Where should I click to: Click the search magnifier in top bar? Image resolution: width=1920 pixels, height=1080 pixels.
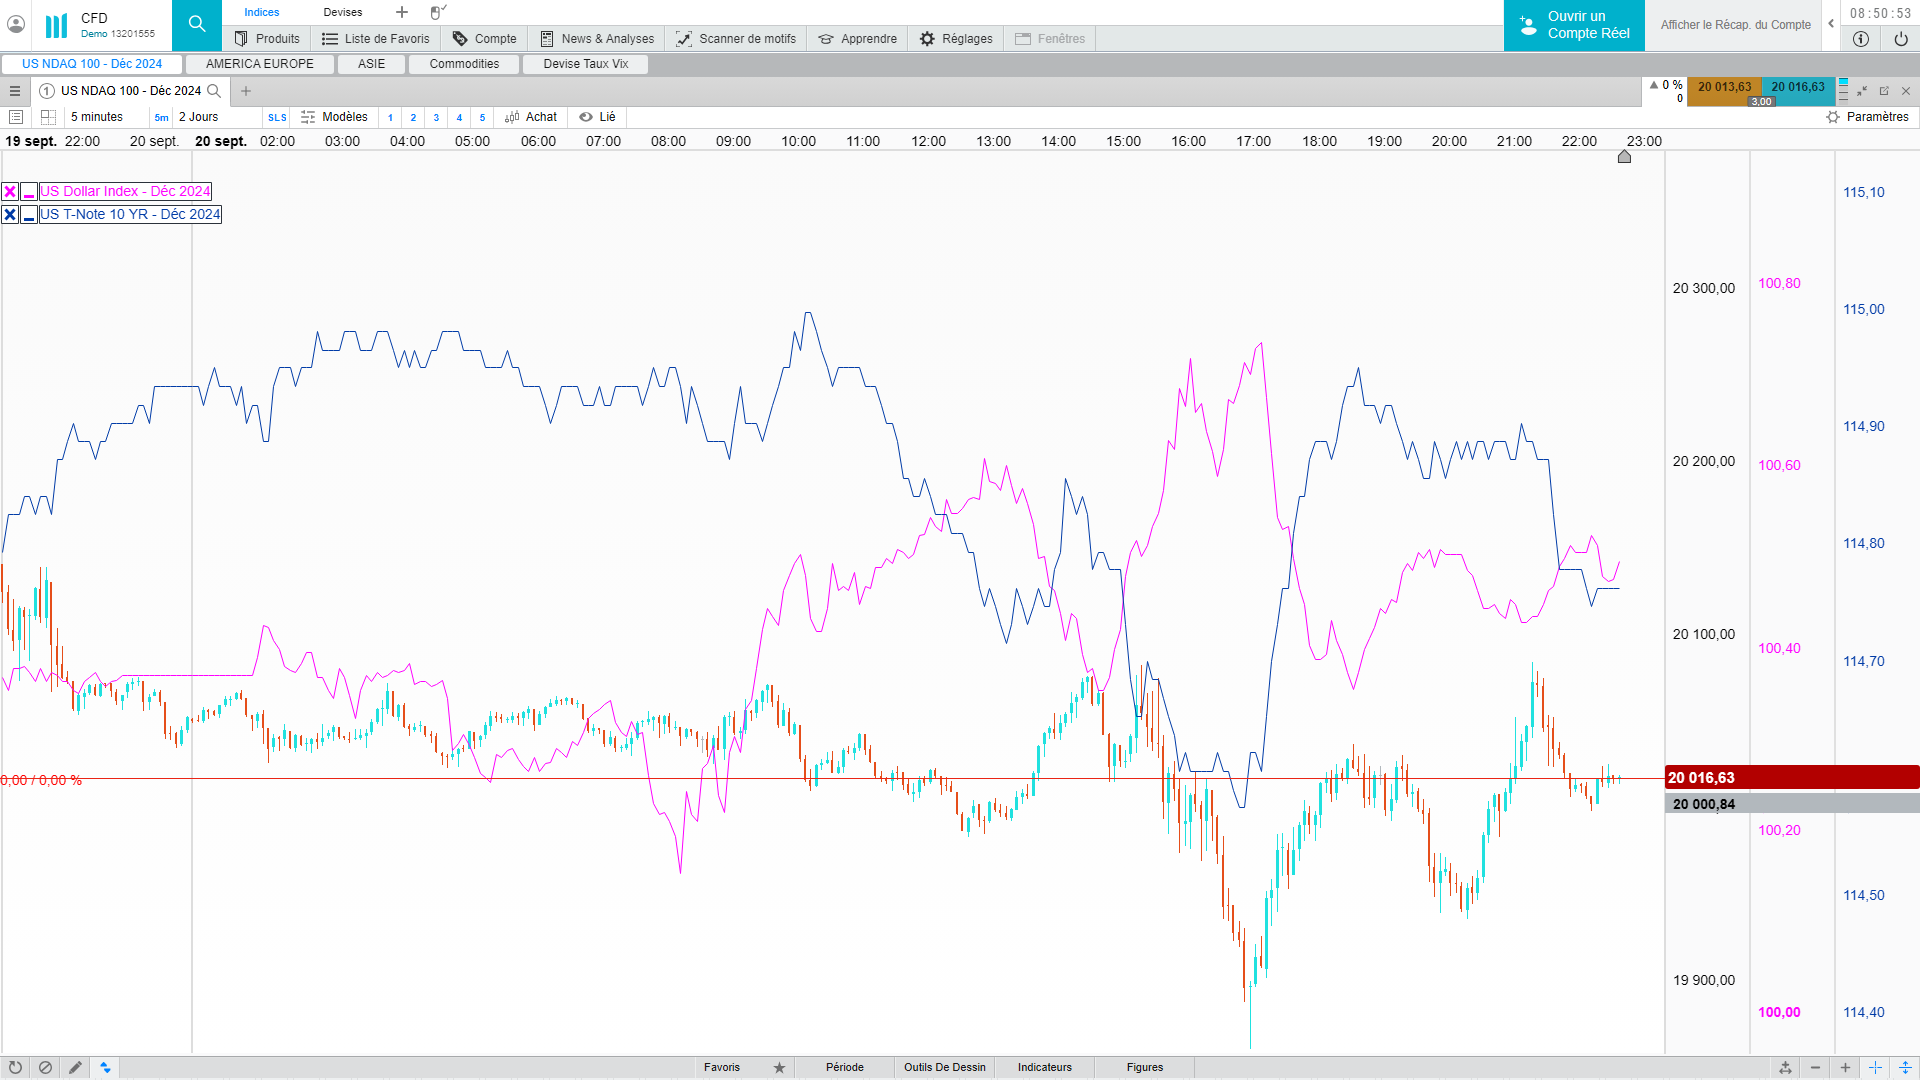[x=197, y=24]
